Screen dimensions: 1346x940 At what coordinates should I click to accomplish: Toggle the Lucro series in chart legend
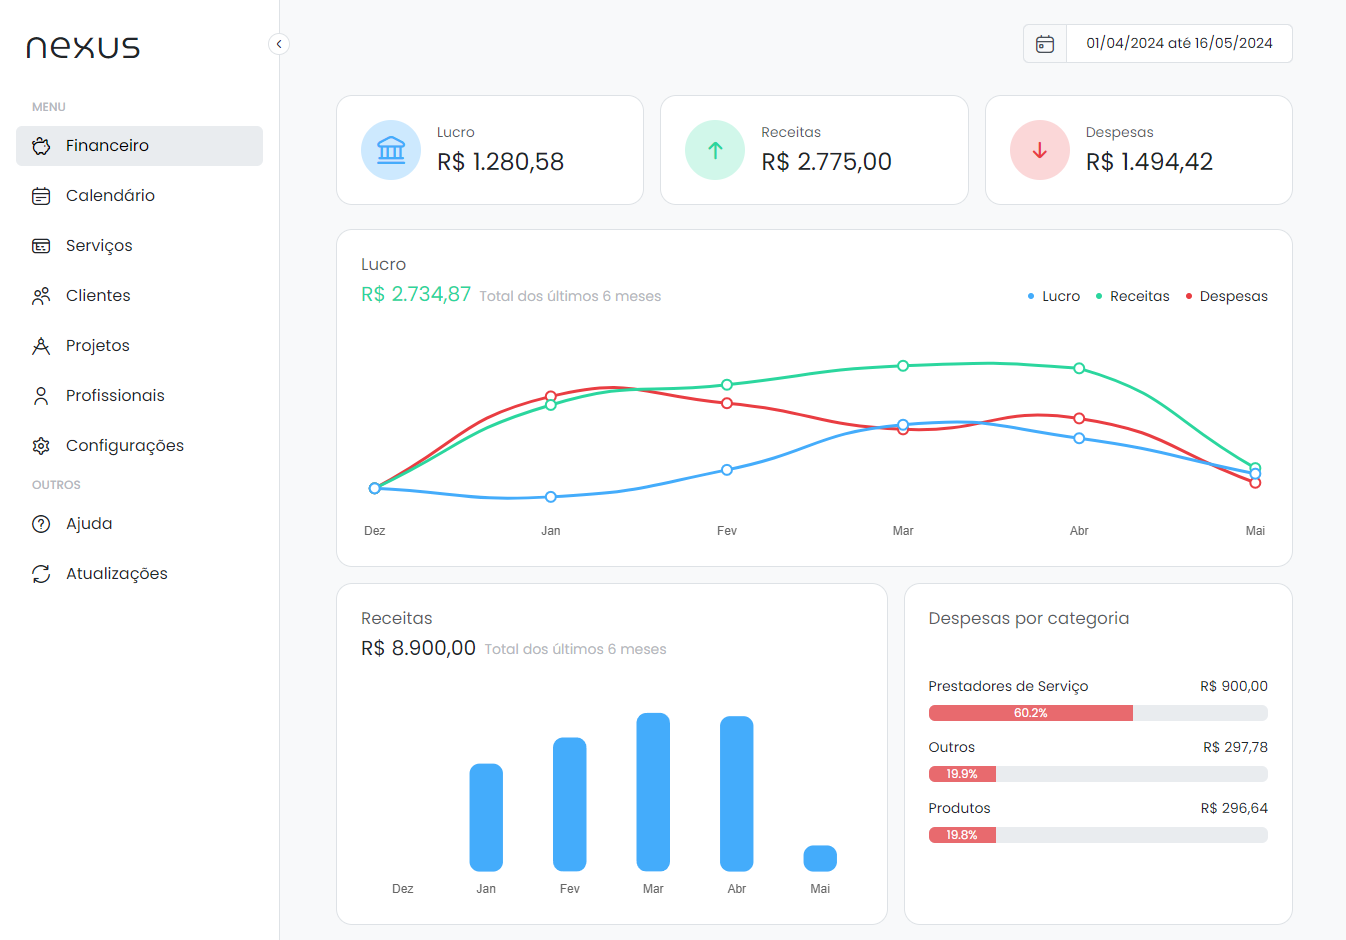[1054, 296]
